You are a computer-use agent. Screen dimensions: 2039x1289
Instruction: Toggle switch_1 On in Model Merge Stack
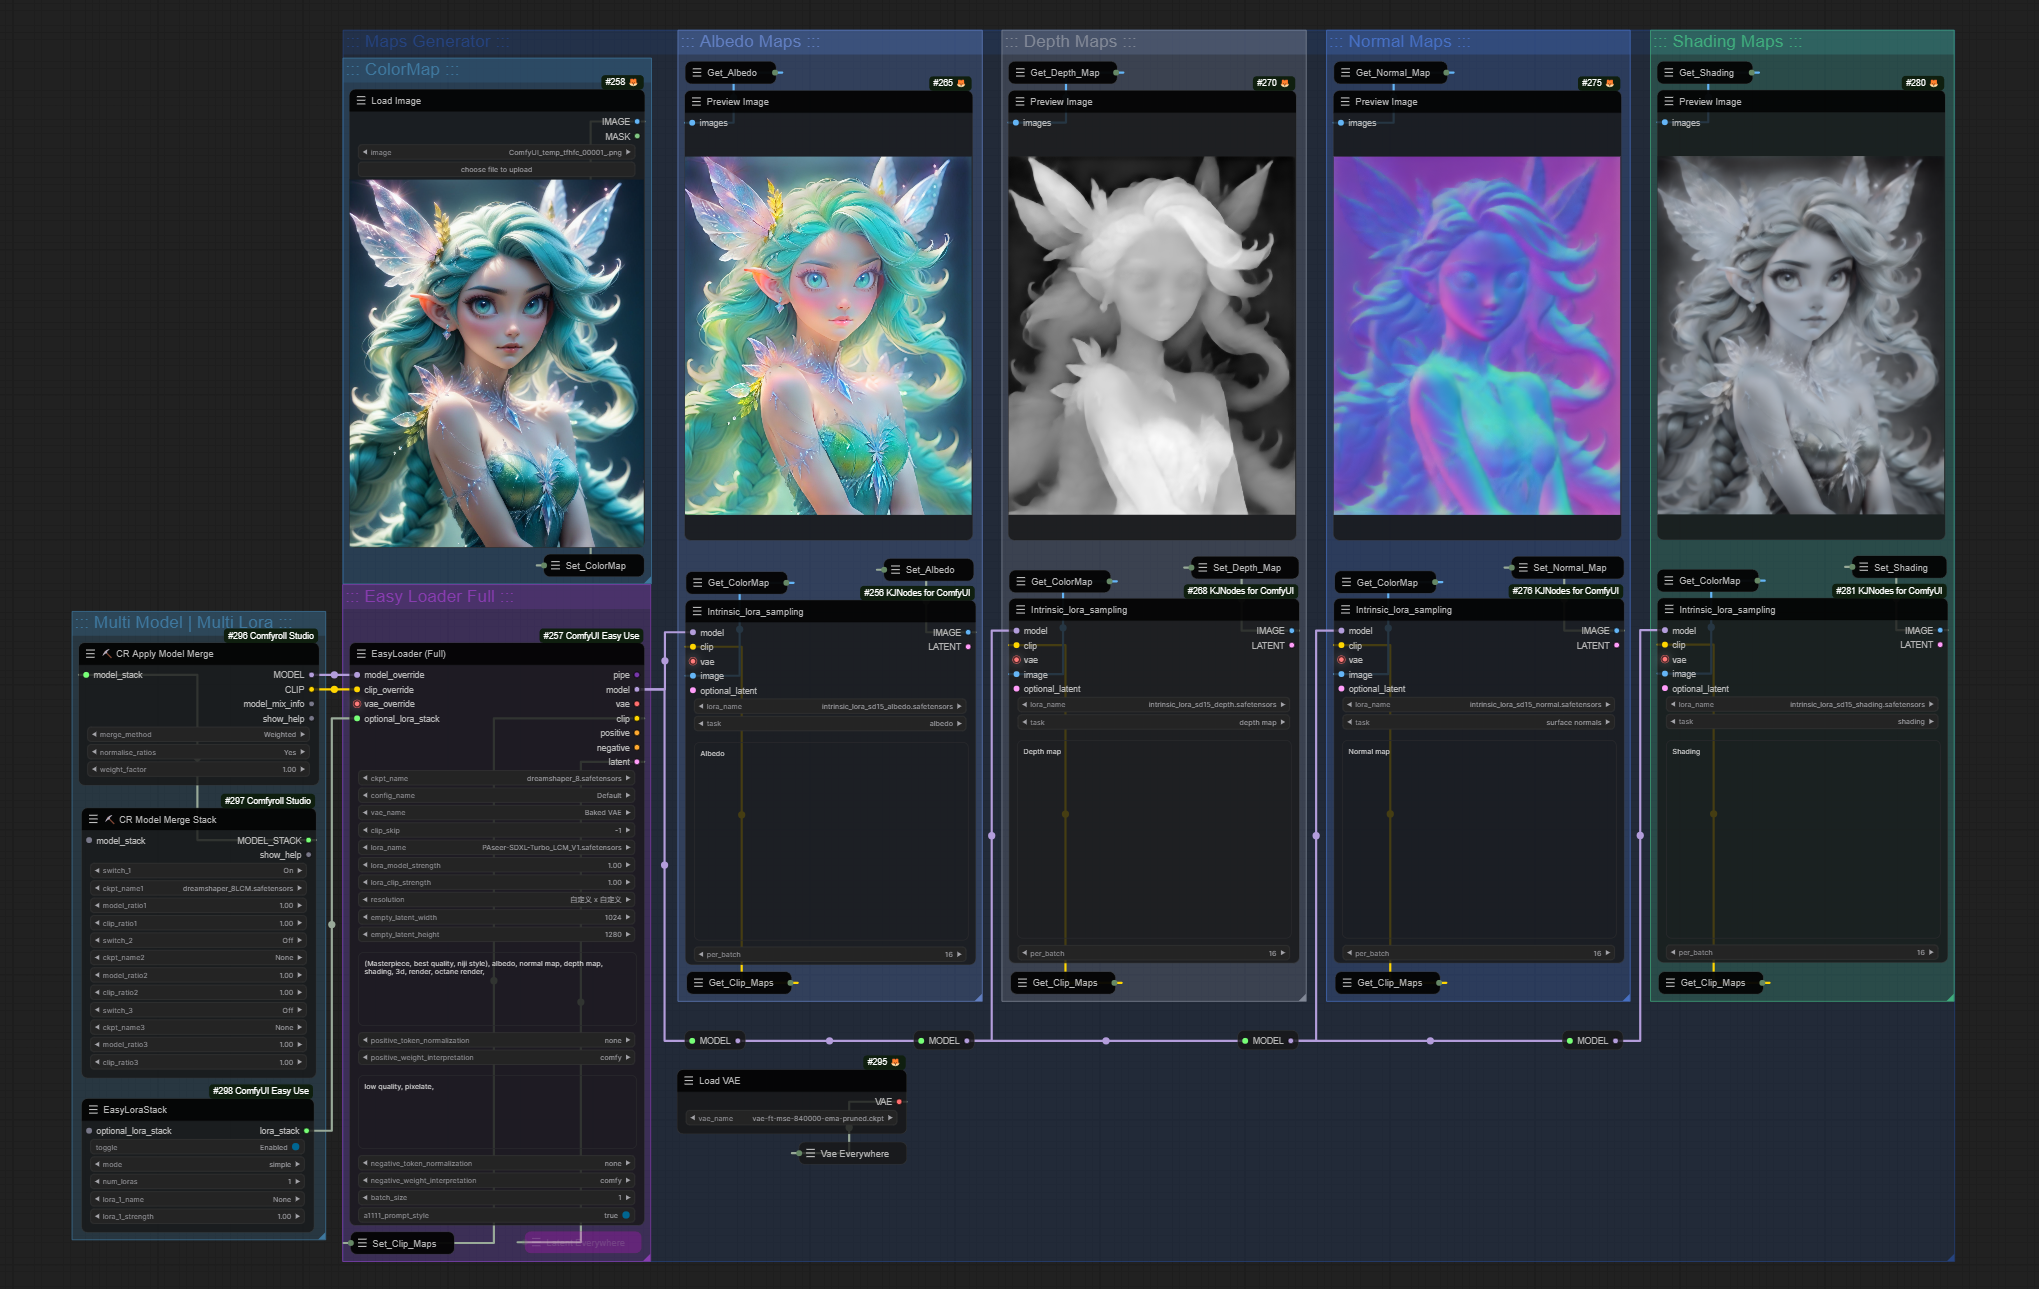coord(198,871)
